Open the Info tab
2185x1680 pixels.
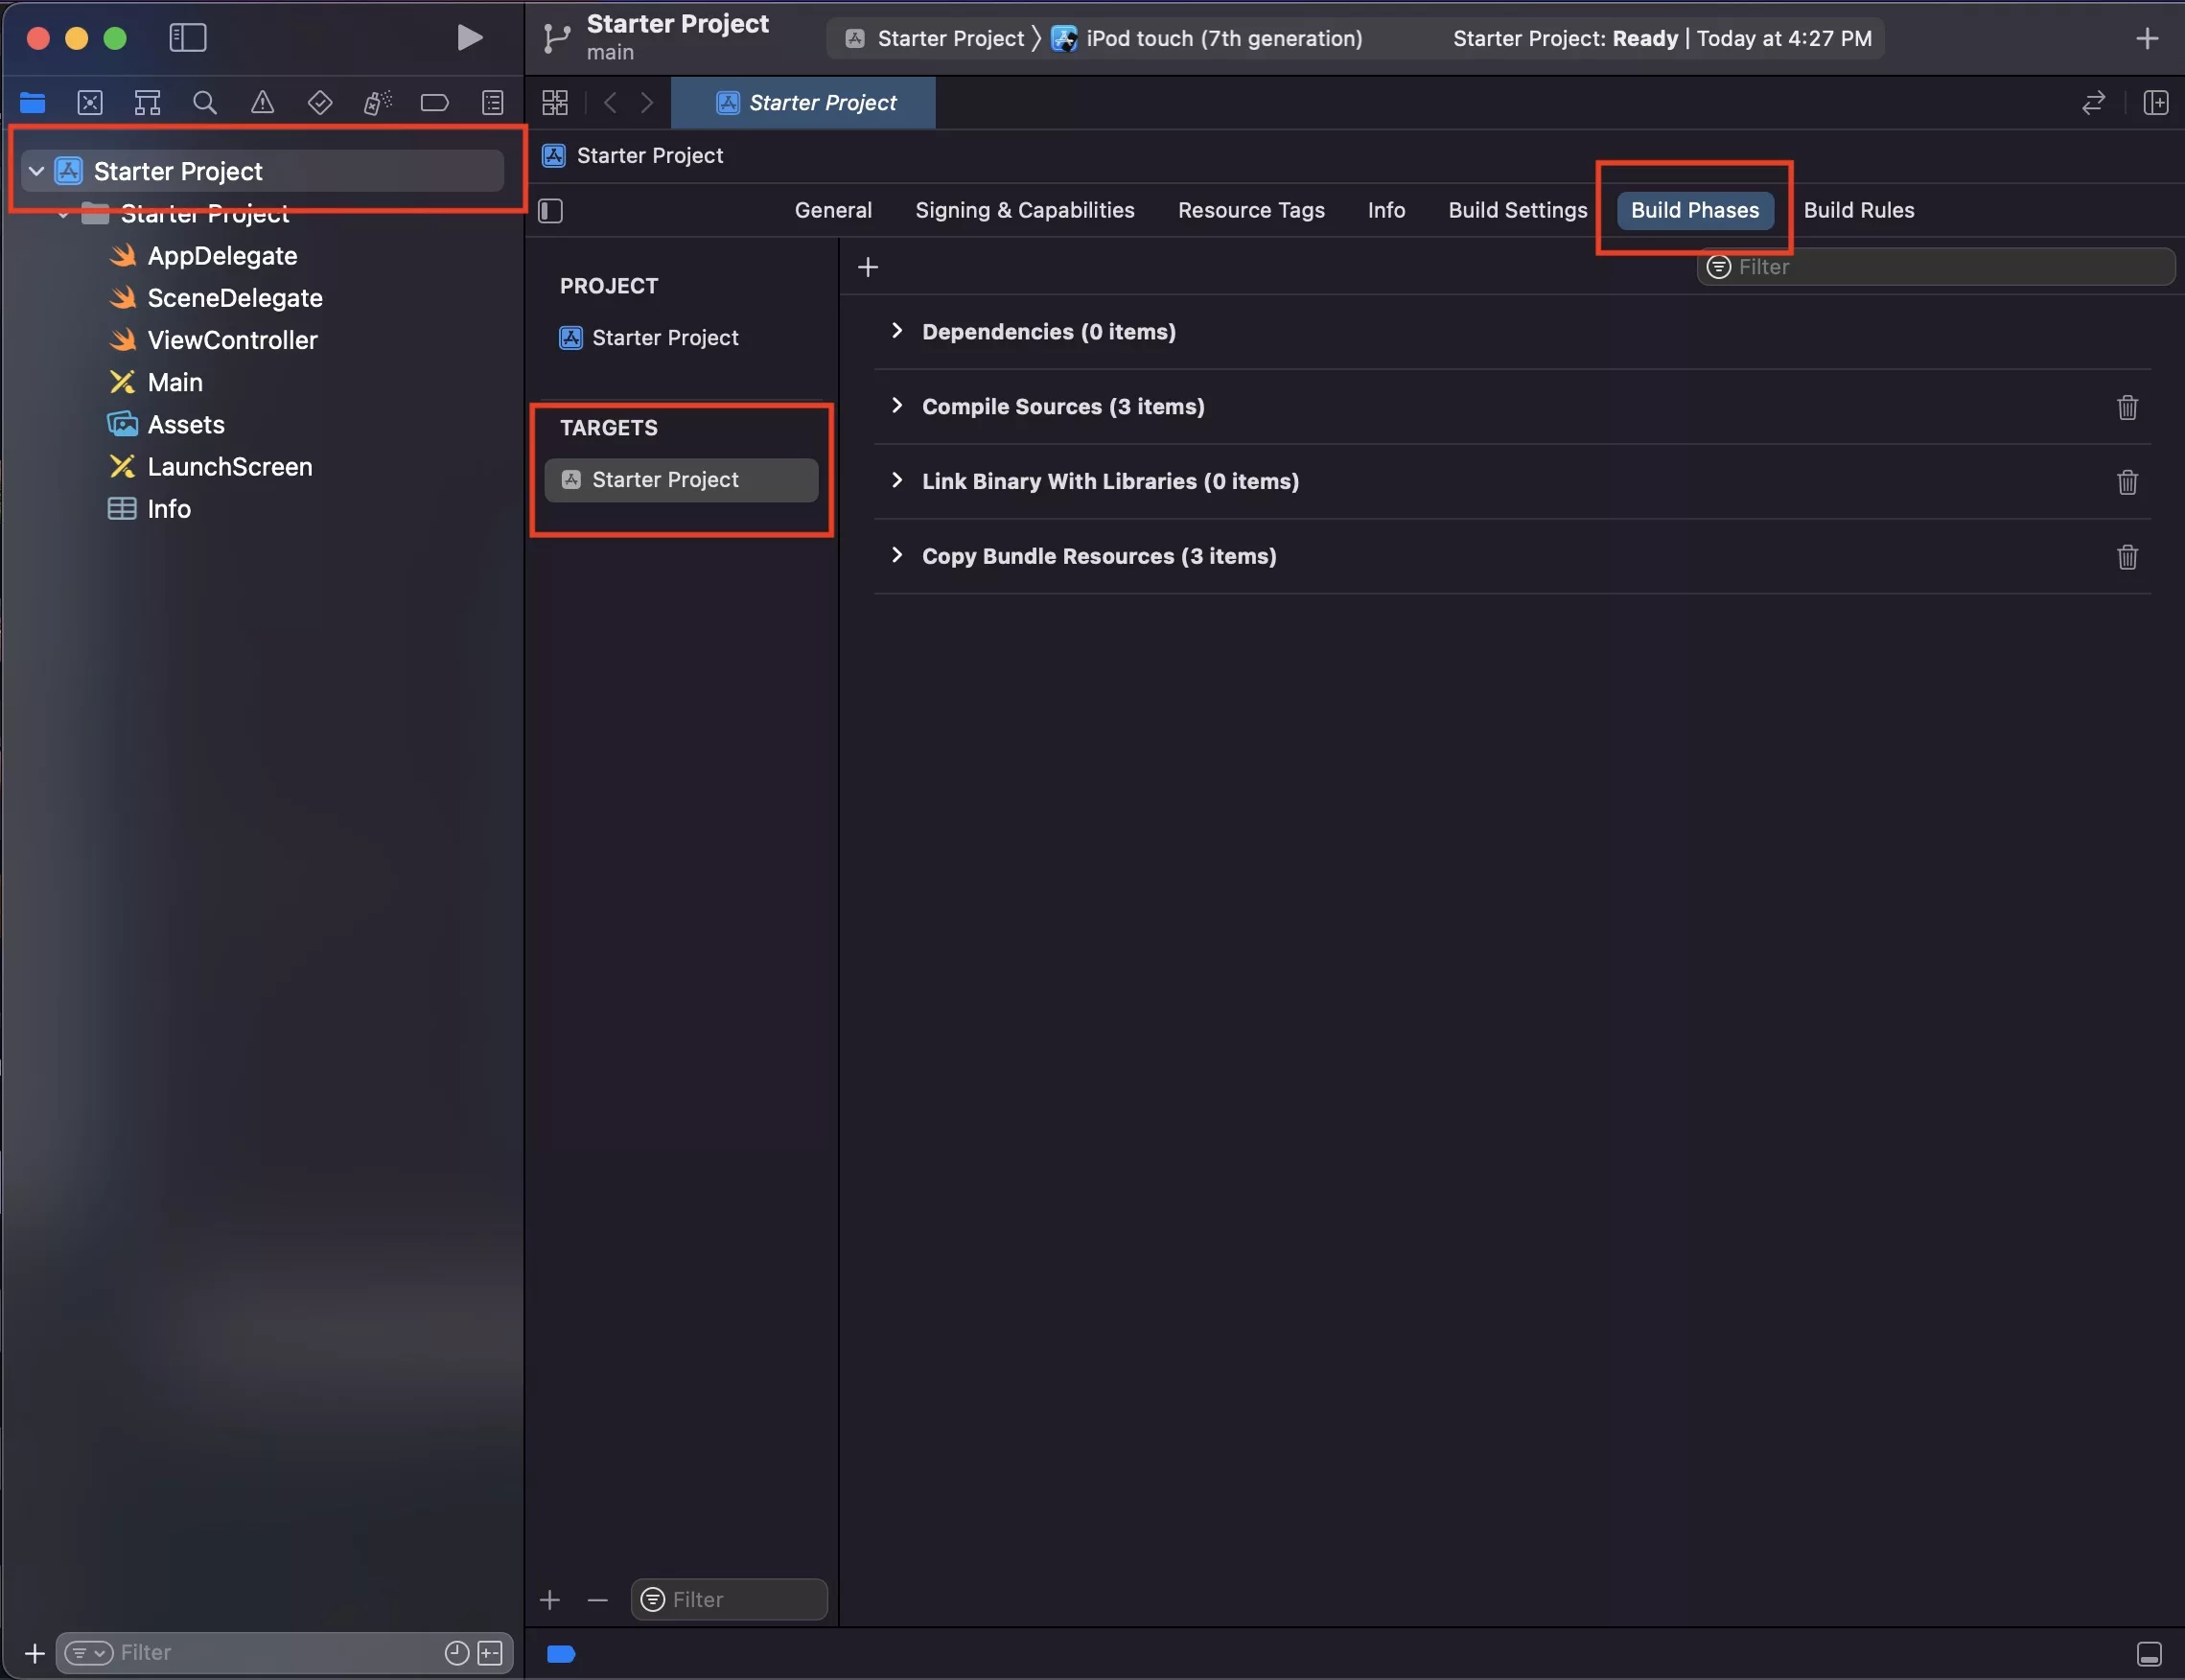(1386, 210)
